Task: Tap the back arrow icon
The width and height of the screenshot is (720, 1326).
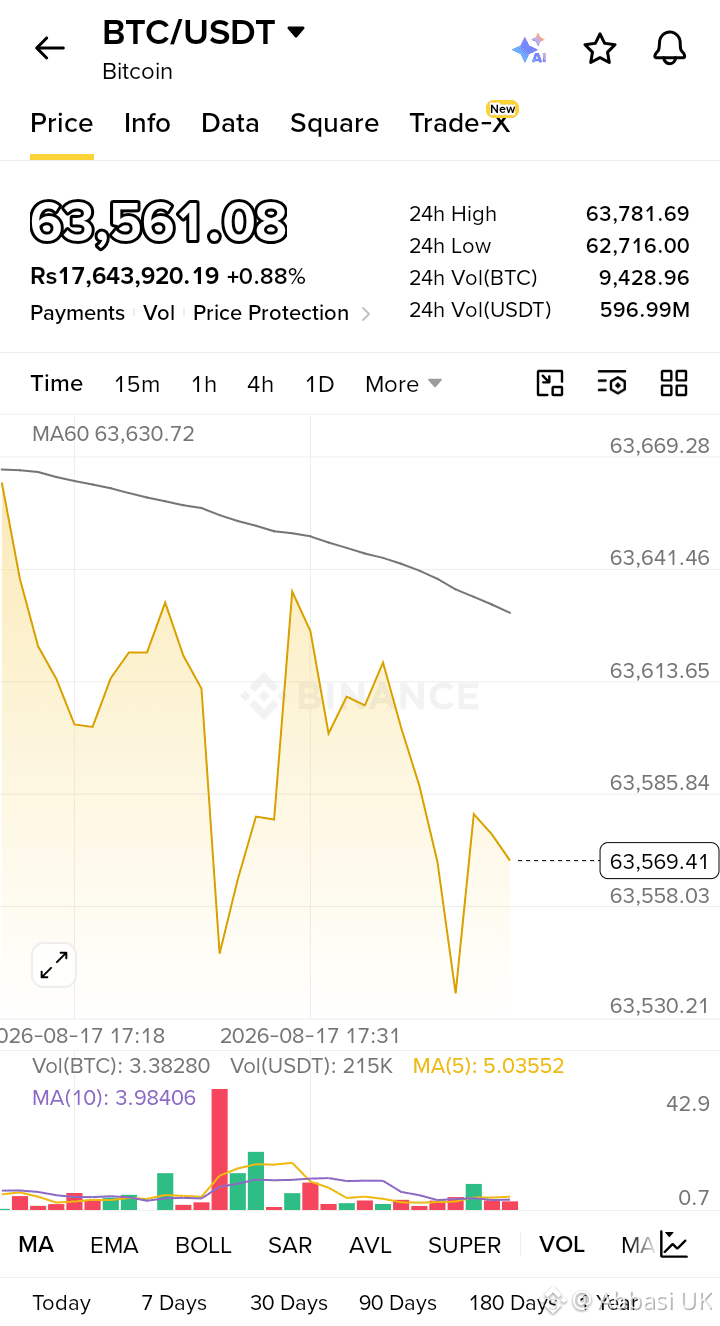Action: 49,48
